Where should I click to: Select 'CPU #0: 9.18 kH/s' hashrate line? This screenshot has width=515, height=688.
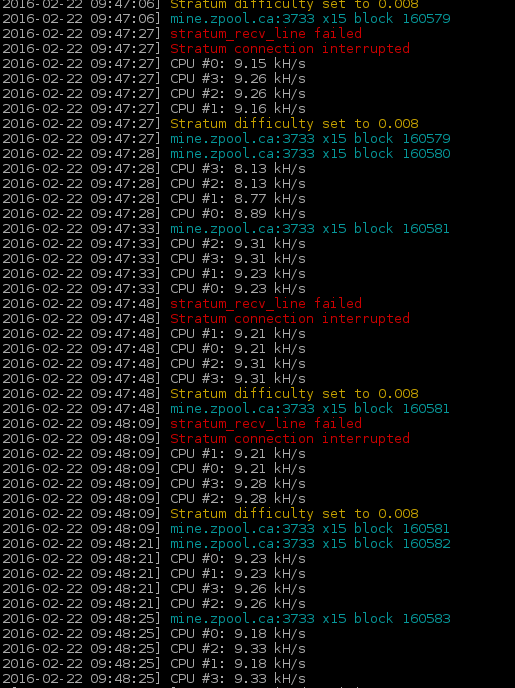tap(238, 634)
